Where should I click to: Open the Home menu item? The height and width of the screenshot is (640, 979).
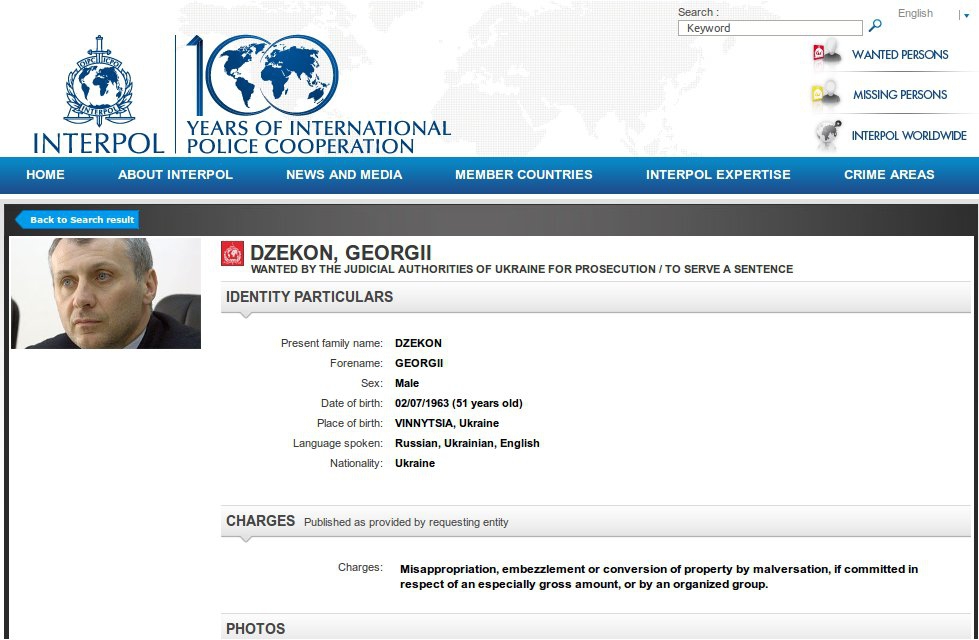coord(45,174)
